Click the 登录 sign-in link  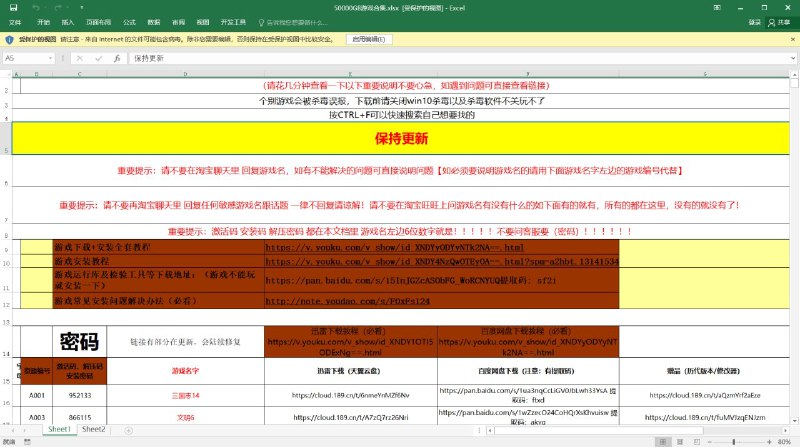755,22
